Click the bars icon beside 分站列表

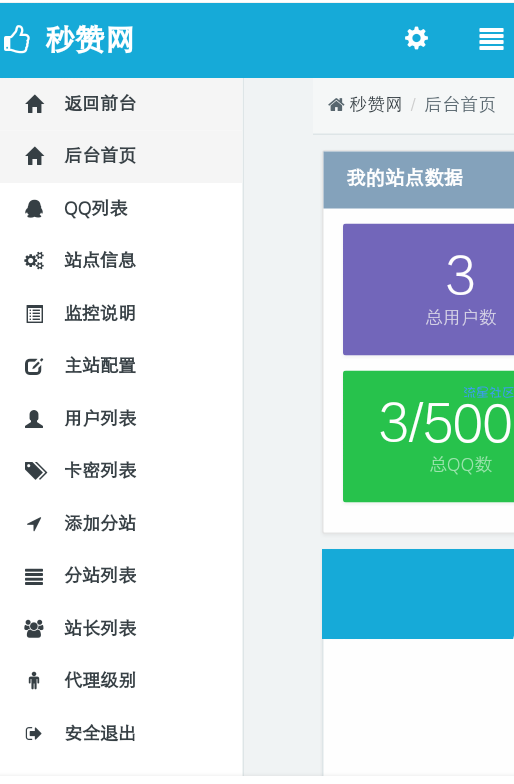34,576
